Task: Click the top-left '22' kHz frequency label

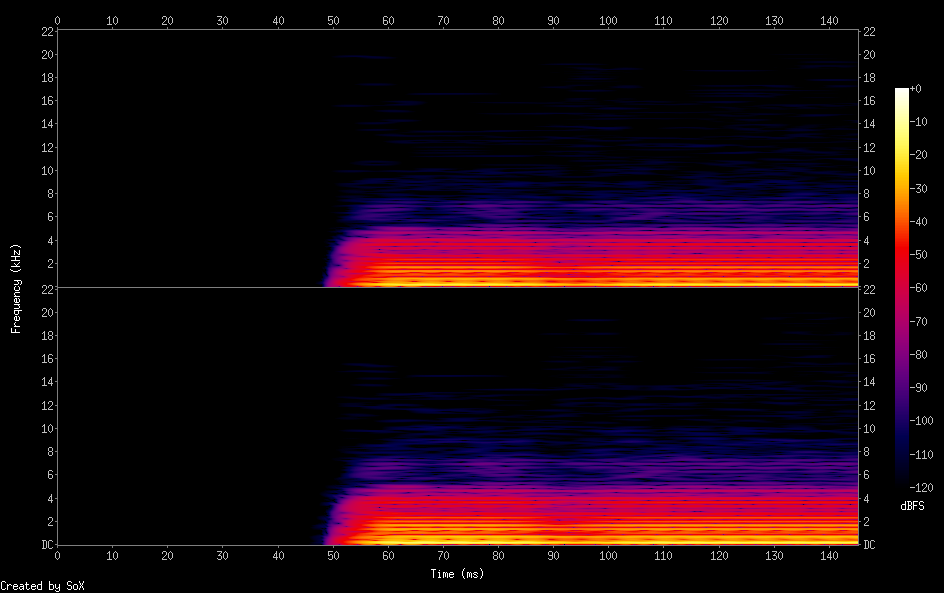Action: click(x=46, y=31)
